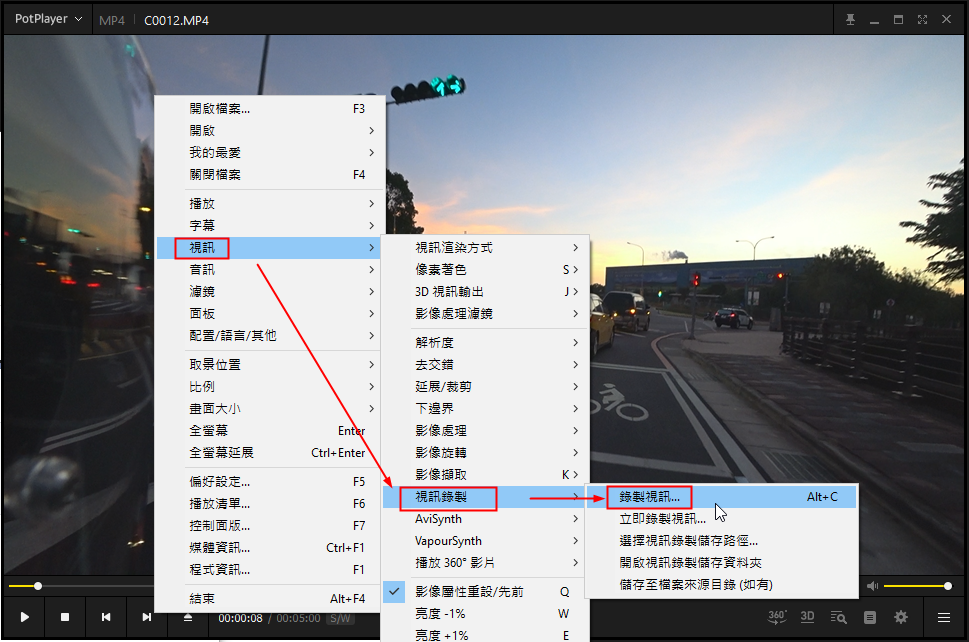
Task: Click the seek bar playback position handle
Action: point(38,586)
